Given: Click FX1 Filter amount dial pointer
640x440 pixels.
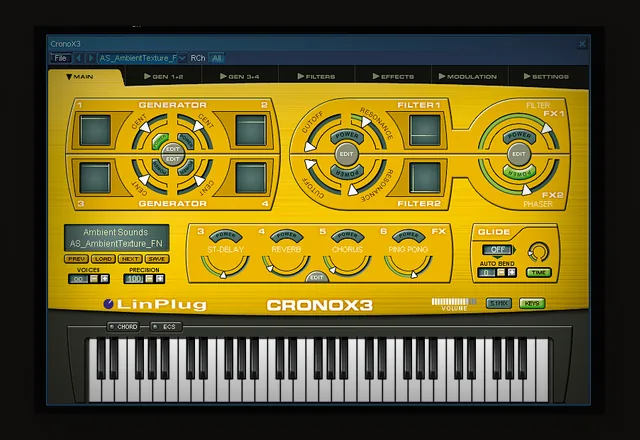Looking at the screenshot, I should tap(547, 129).
